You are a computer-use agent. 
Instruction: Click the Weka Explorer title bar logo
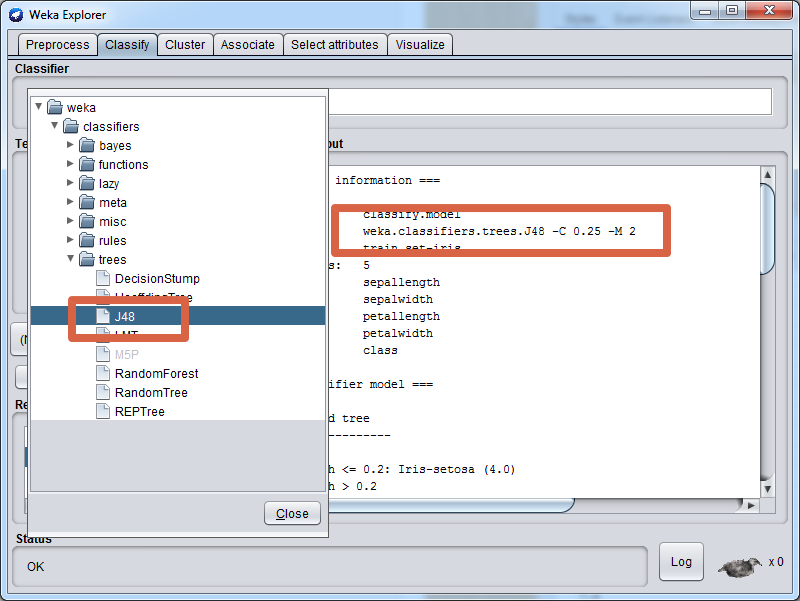pyautogui.click(x=16, y=15)
